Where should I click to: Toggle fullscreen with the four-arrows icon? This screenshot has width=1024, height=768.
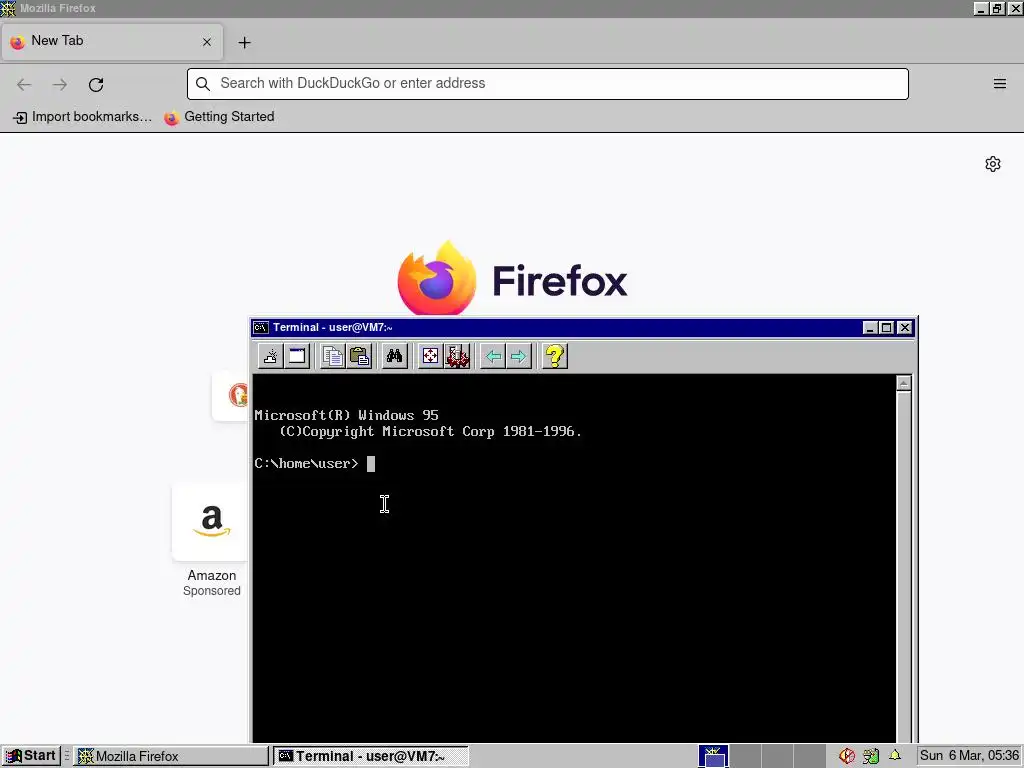tap(430, 357)
